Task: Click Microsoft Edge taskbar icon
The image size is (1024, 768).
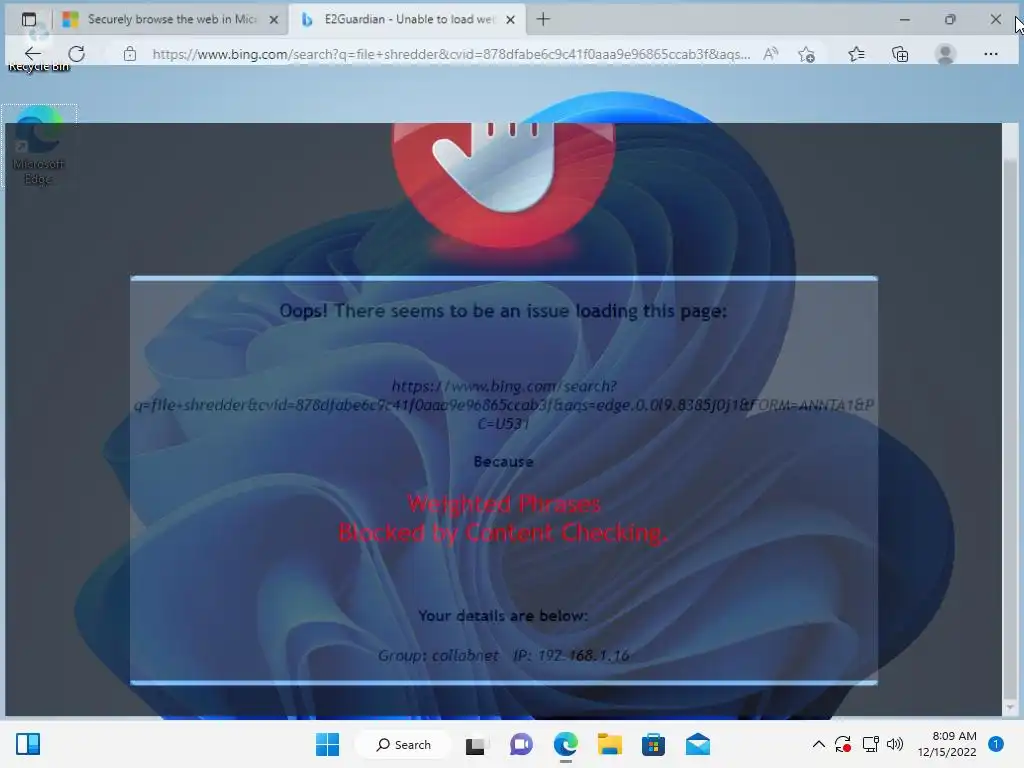Action: tap(566, 744)
